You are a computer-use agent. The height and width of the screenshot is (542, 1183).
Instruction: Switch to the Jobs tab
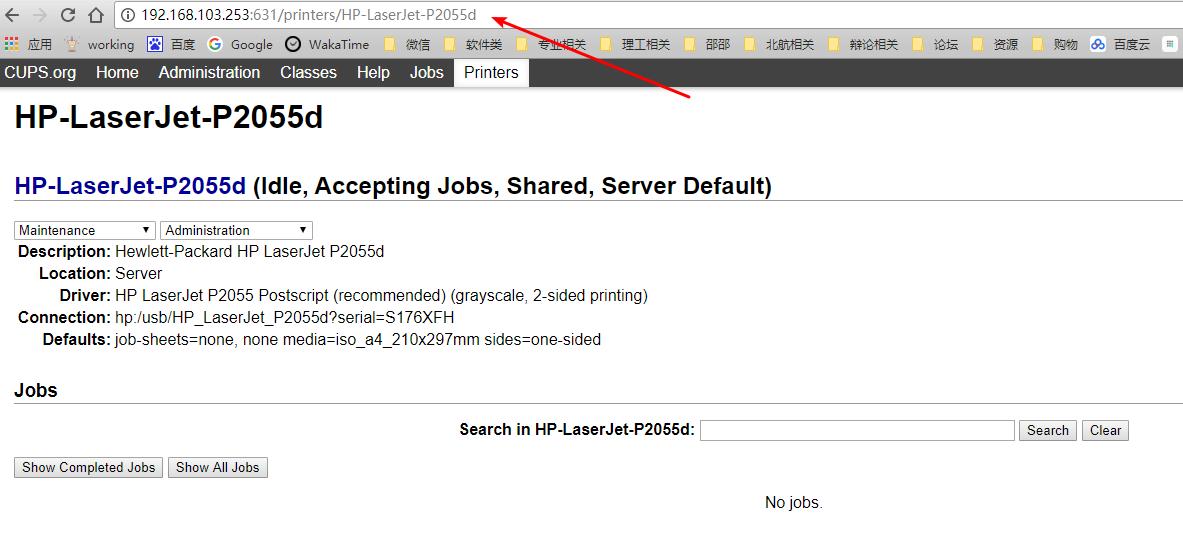click(x=426, y=72)
